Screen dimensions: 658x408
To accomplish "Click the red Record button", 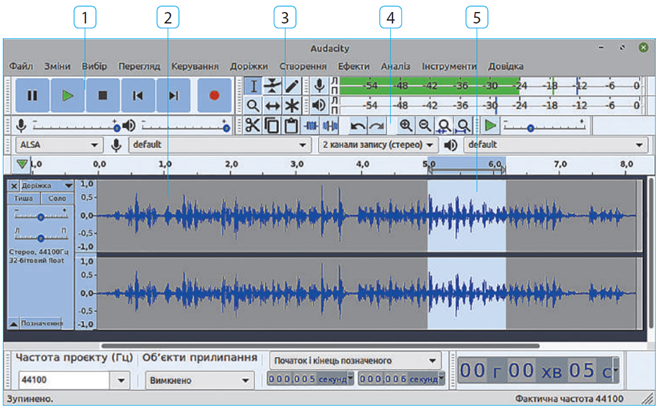I will 212,95.
